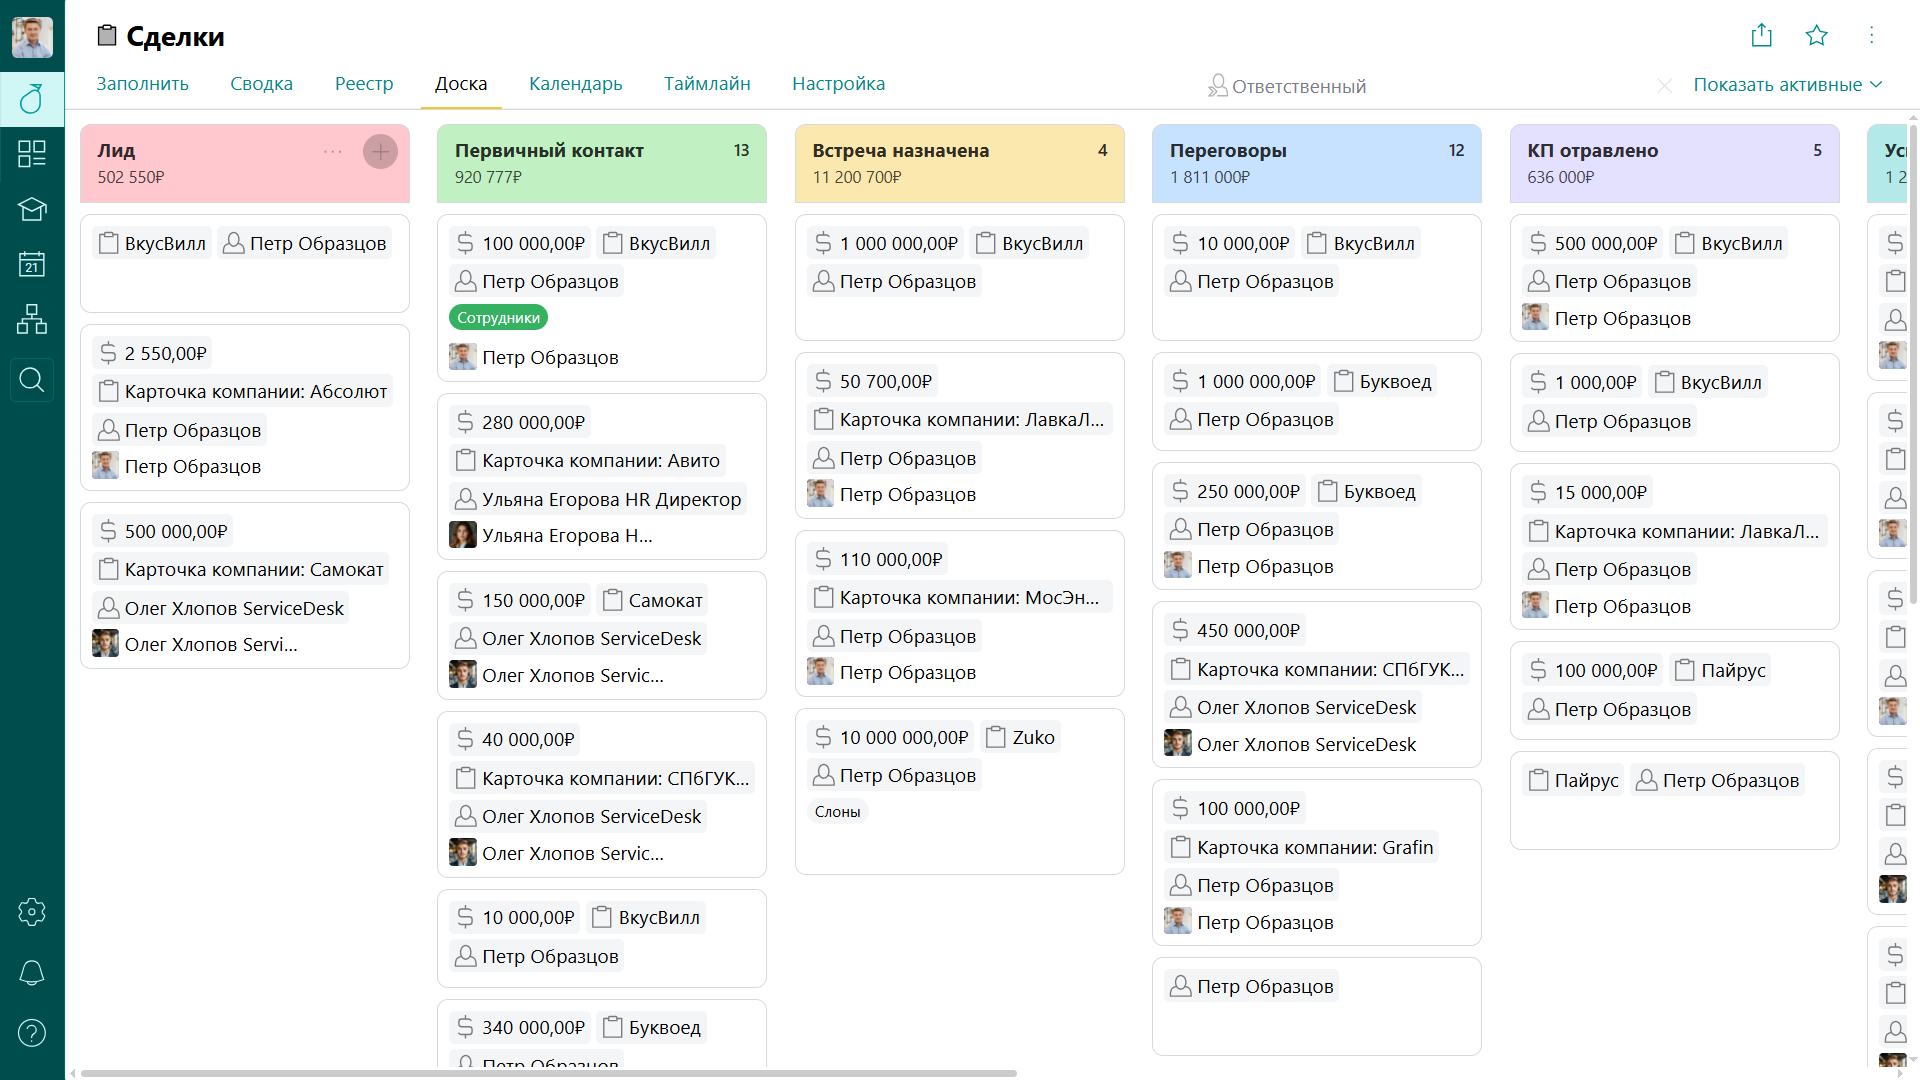This screenshot has width=1920, height=1080.
Task: Switch to the Реестр tab
Action: [364, 84]
